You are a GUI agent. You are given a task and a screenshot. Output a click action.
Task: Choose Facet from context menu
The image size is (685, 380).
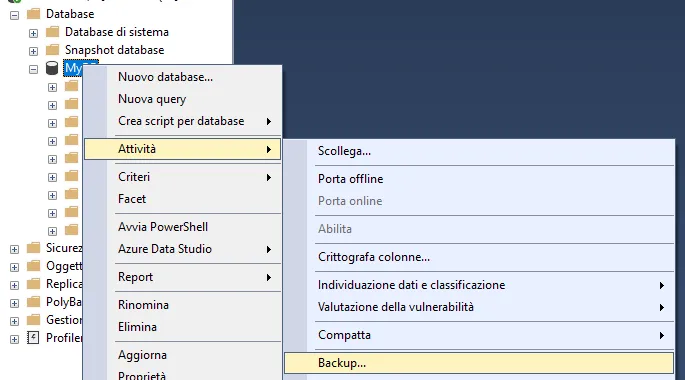coord(183,199)
